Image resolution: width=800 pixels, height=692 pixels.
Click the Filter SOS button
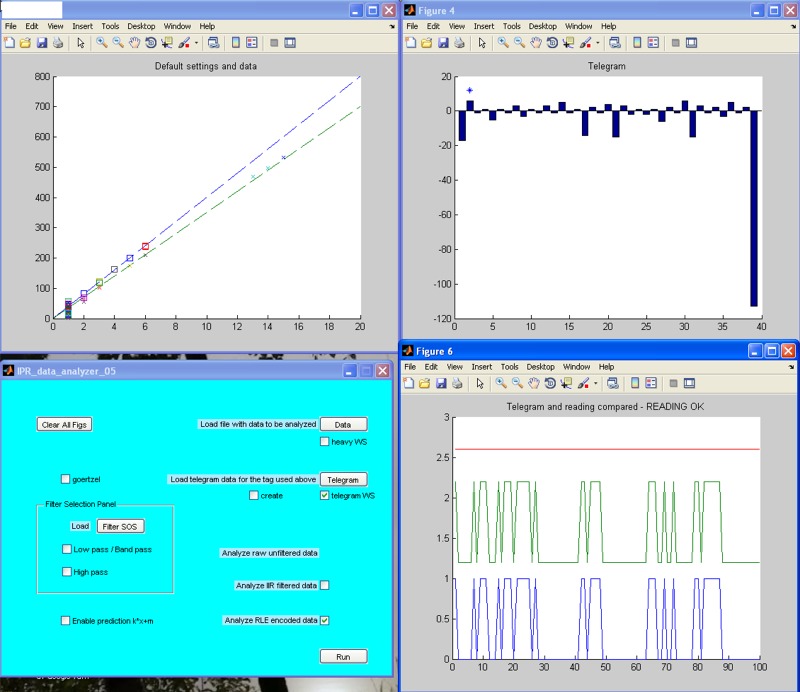[120, 526]
